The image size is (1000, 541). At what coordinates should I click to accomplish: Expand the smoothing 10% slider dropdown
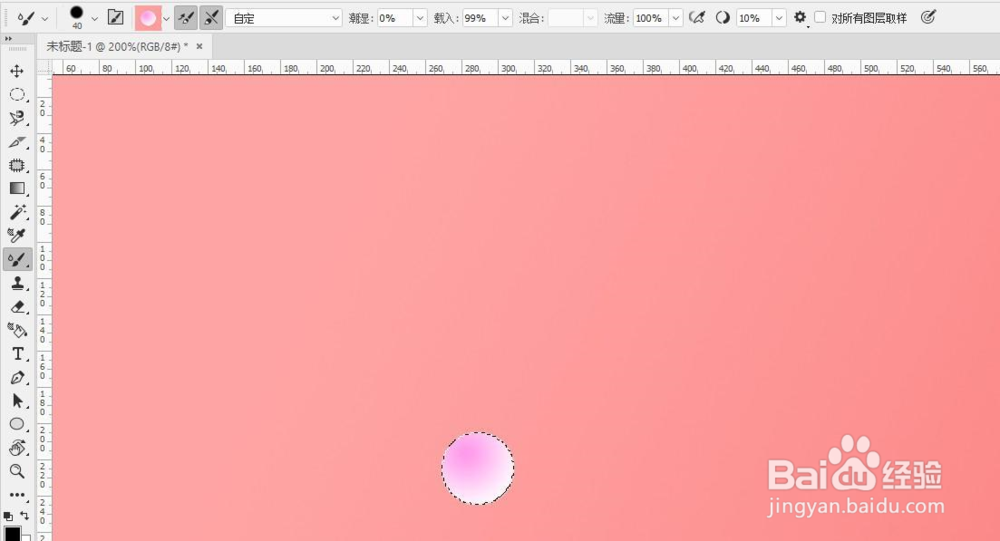point(779,18)
